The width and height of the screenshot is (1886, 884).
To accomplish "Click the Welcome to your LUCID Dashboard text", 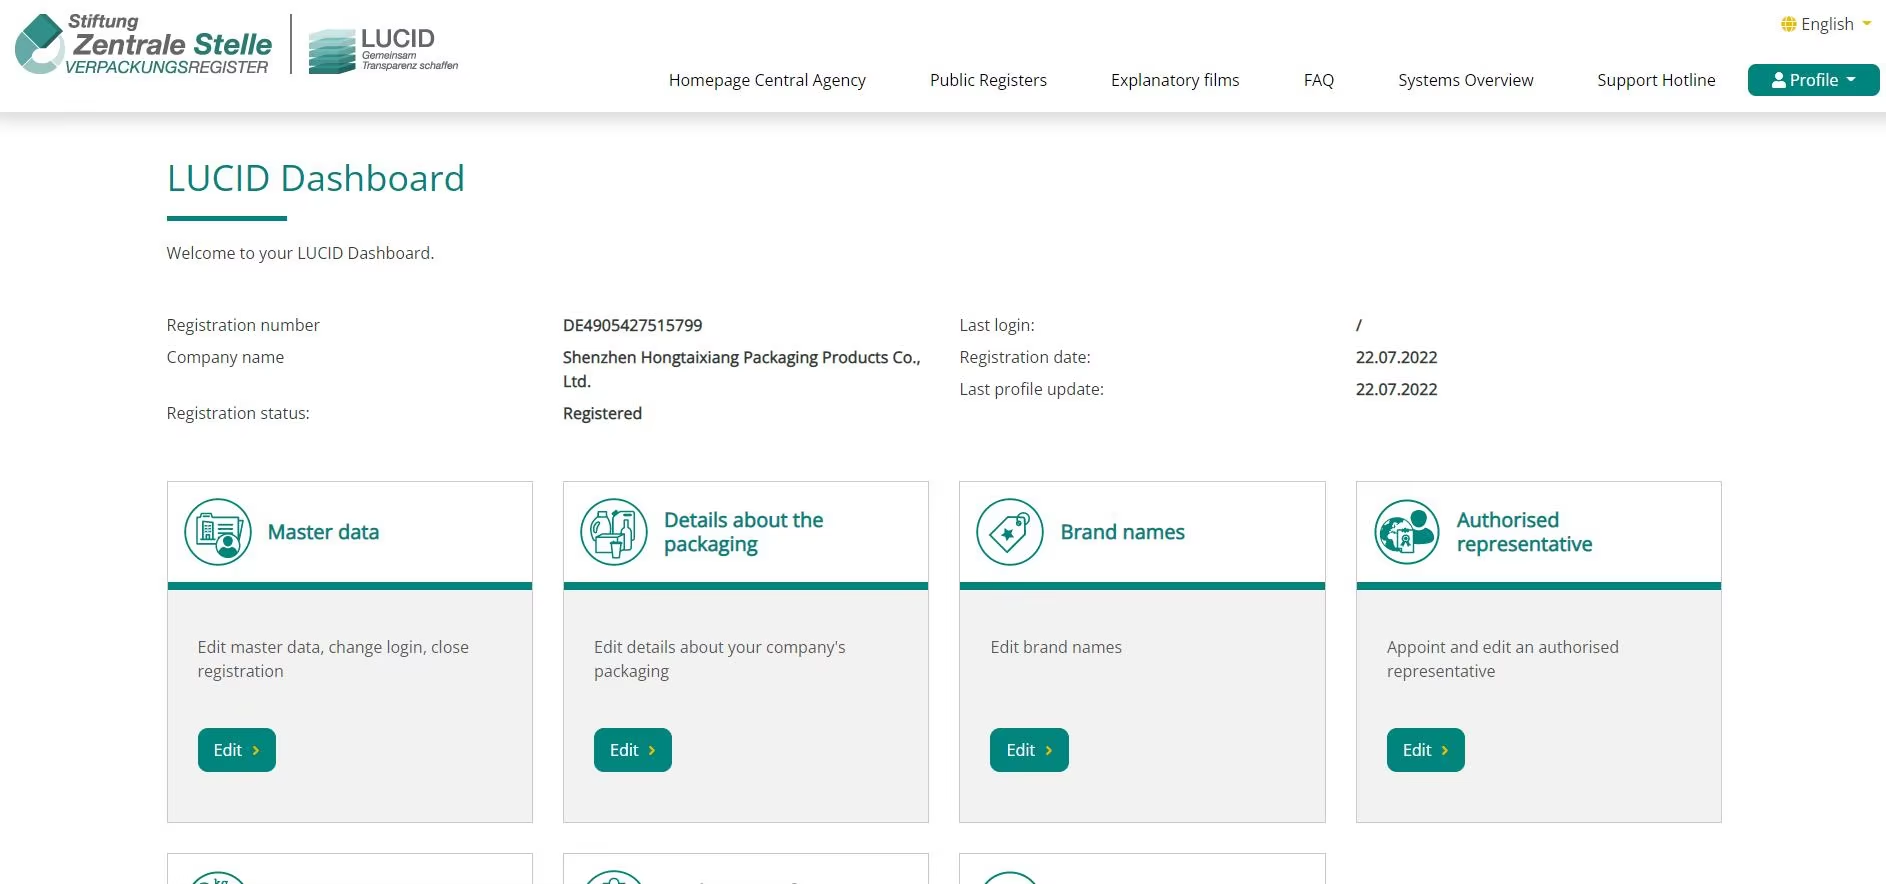I will pos(300,253).
